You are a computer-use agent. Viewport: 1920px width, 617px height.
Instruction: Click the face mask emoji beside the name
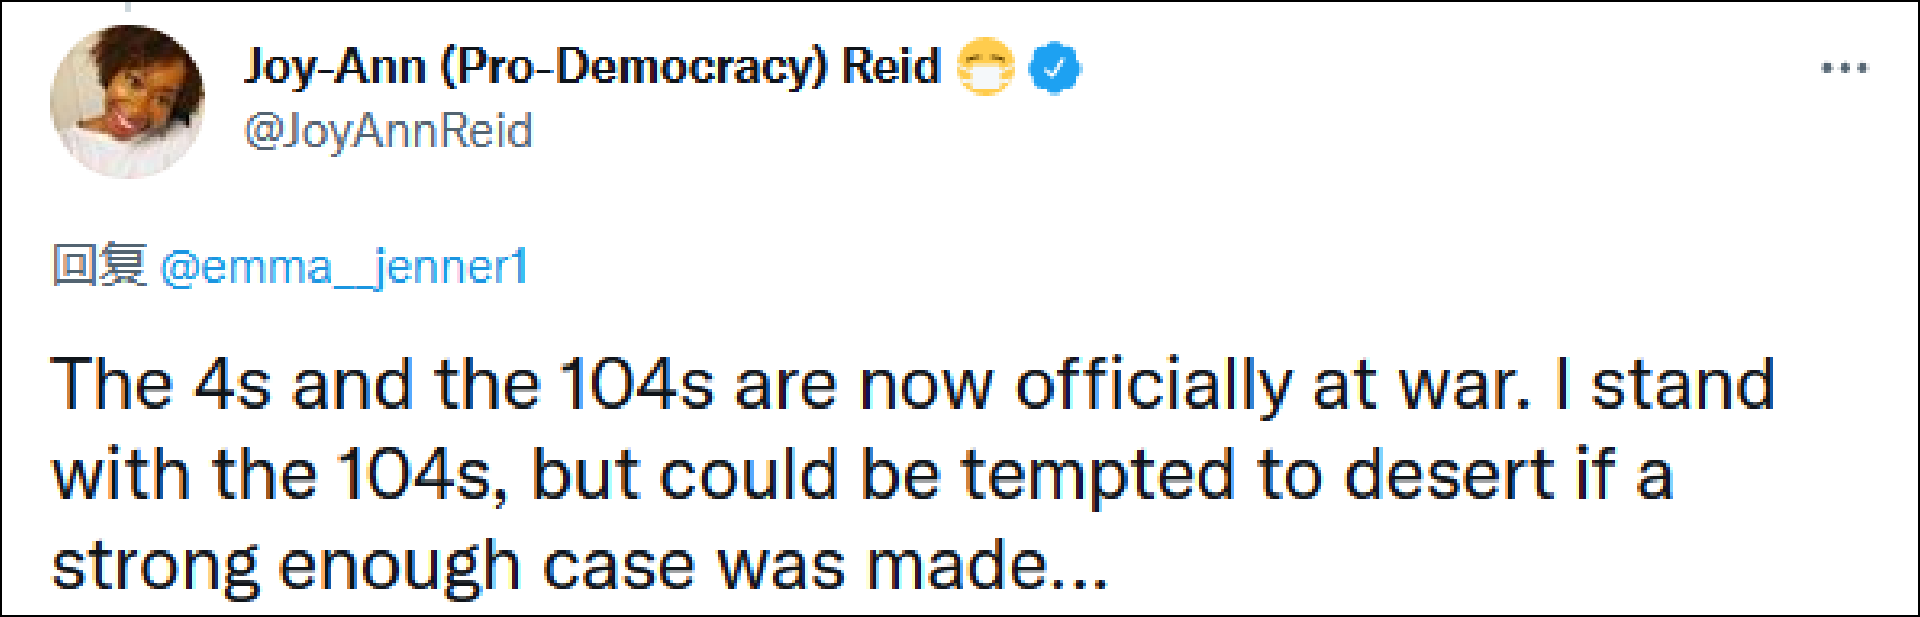985,68
